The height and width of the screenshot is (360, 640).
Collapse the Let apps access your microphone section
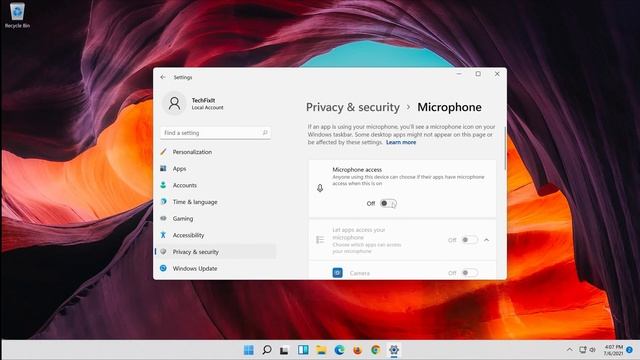tap(487, 240)
